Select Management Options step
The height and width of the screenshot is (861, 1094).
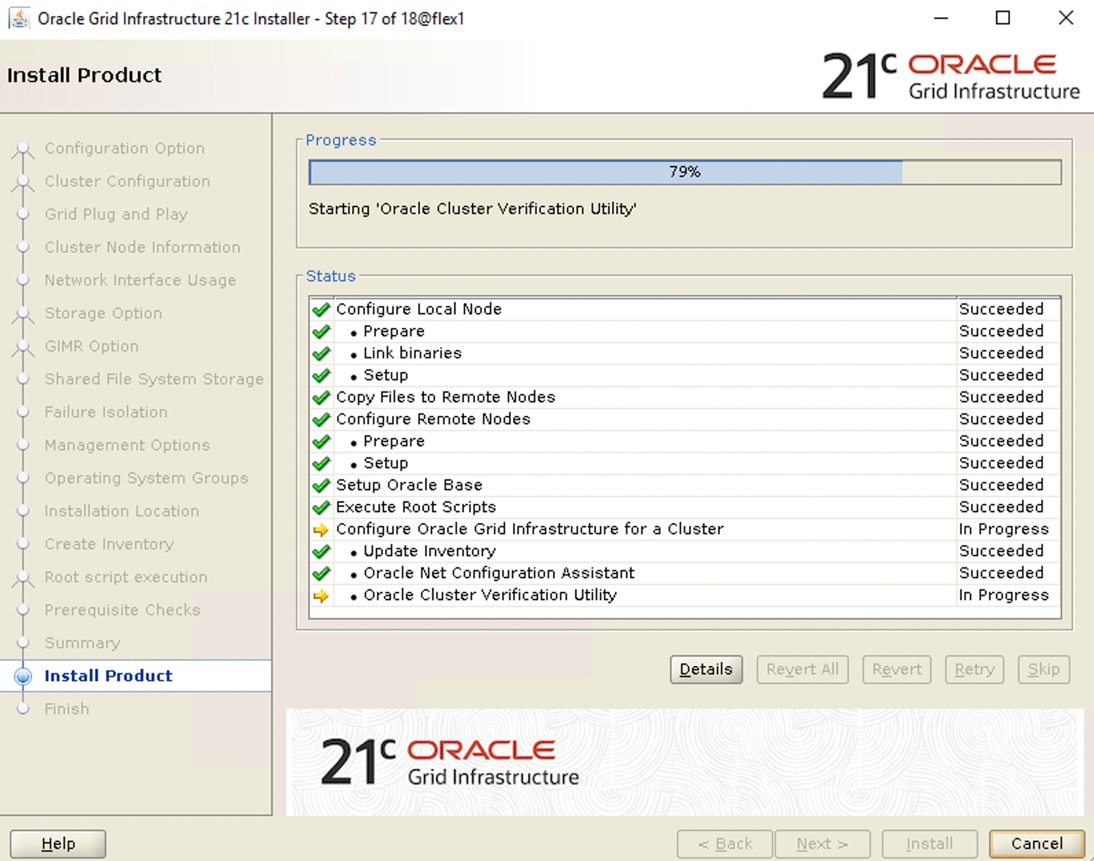[x=127, y=445]
